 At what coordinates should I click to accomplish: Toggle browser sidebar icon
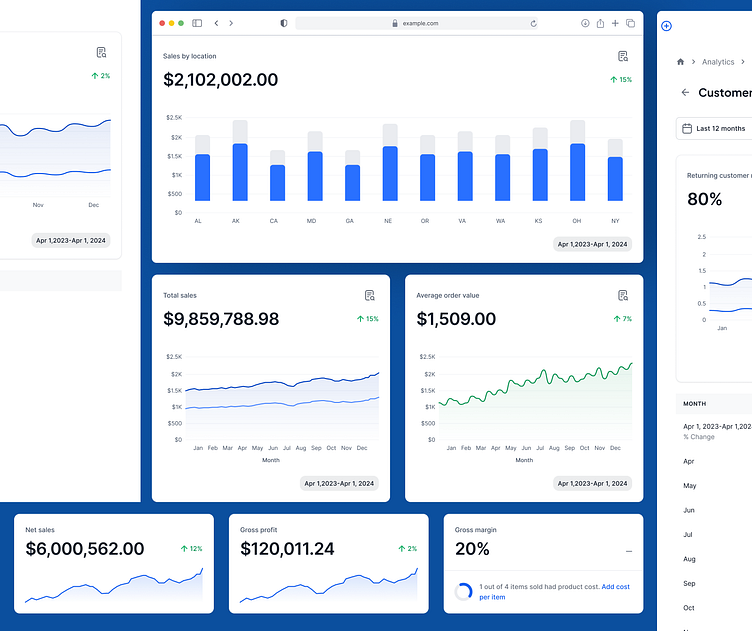pyautogui.click(x=197, y=23)
